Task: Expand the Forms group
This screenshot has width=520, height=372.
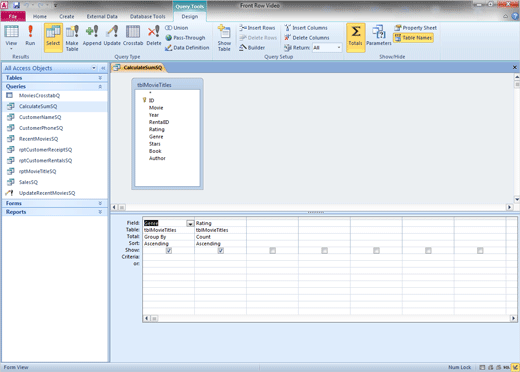Action: coord(55,203)
